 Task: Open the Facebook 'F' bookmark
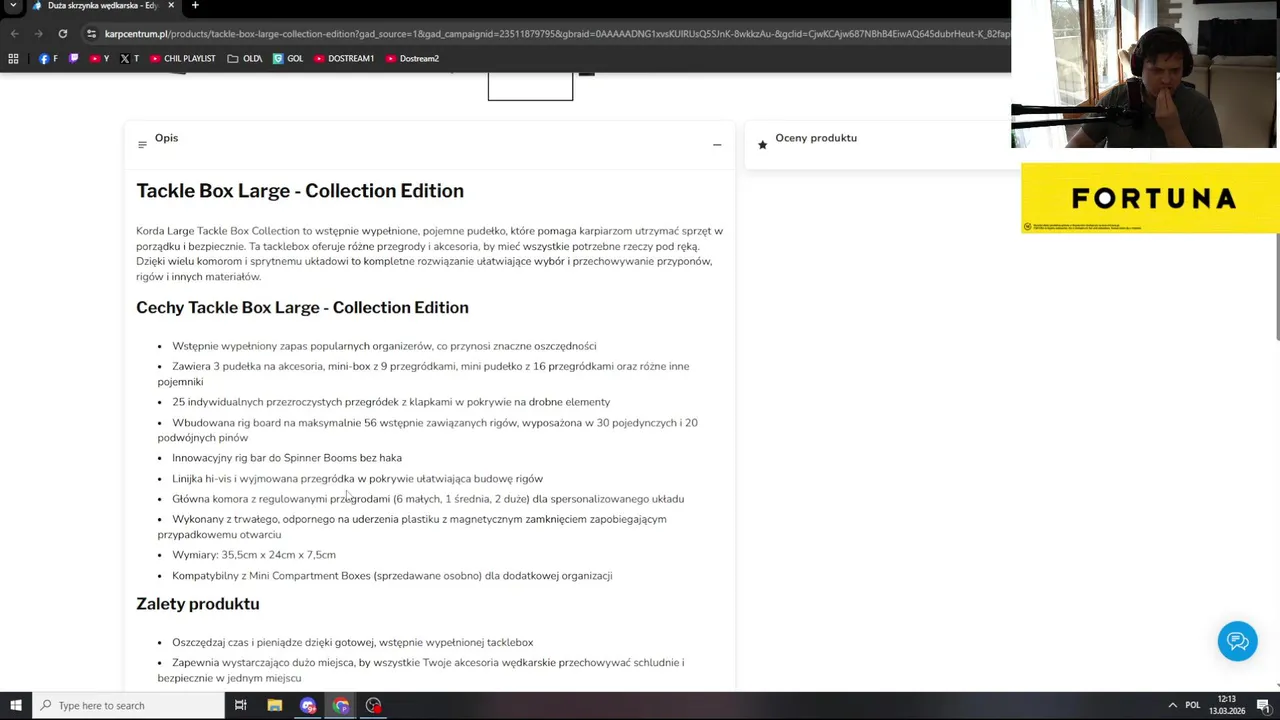48,59
